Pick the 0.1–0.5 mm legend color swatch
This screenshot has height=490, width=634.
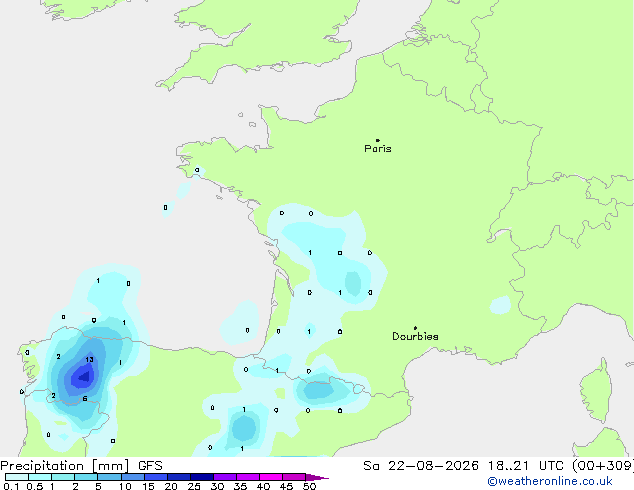(x=17, y=477)
